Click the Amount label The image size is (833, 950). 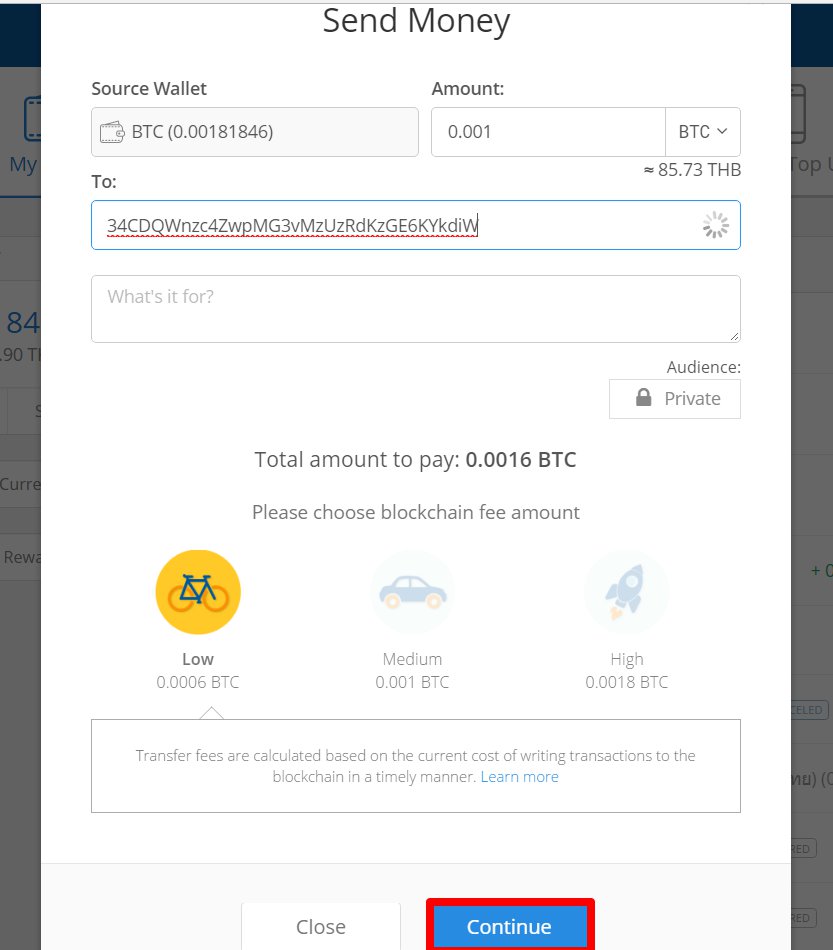click(468, 89)
